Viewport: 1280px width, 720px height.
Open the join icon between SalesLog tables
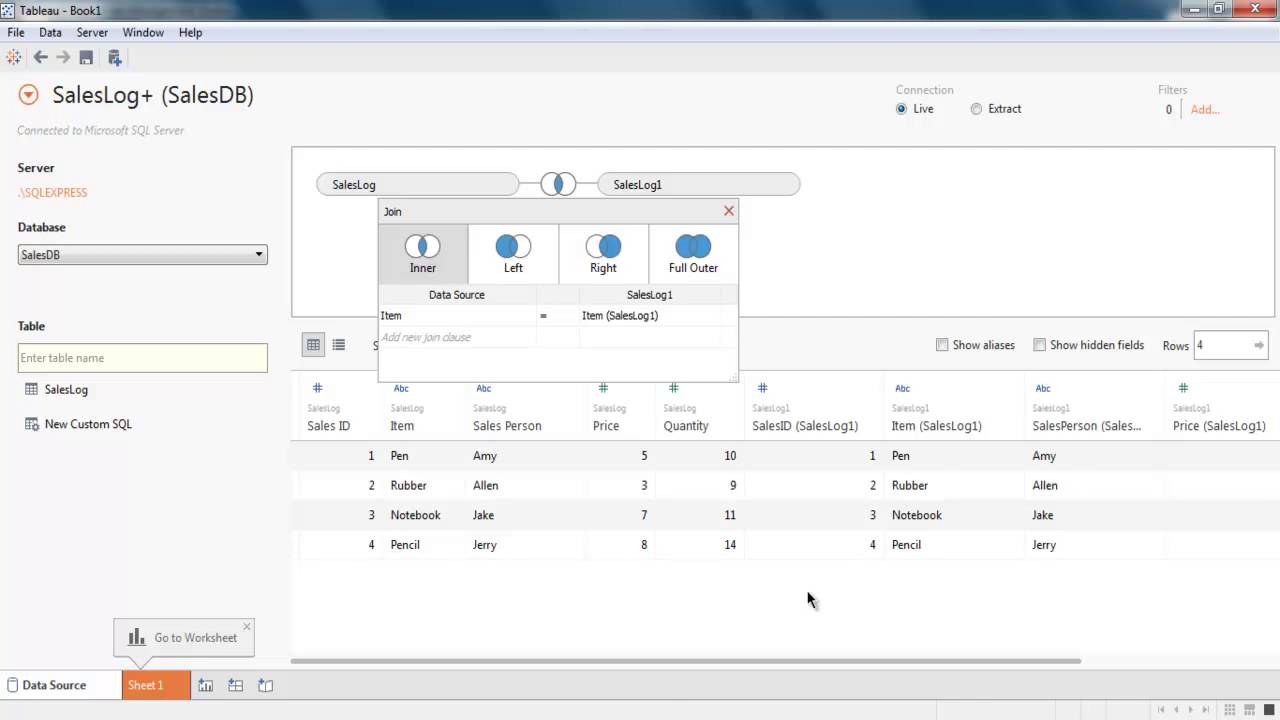click(x=558, y=184)
